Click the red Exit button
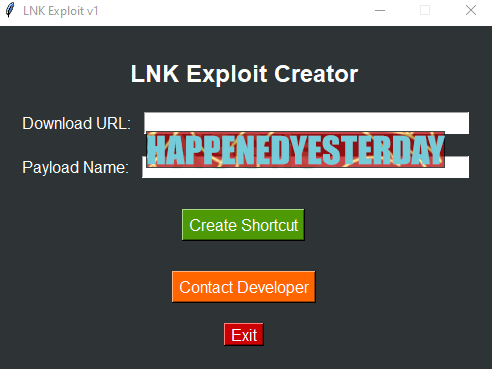 (x=244, y=334)
